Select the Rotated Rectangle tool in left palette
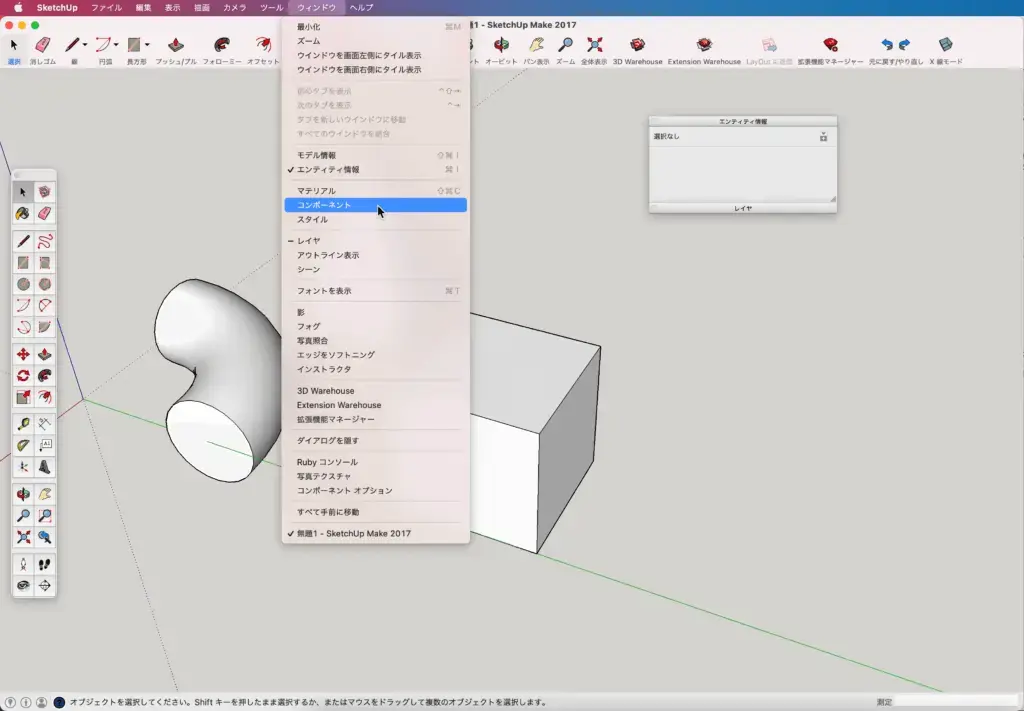Image resolution: width=1024 pixels, height=711 pixels. pos(44,263)
